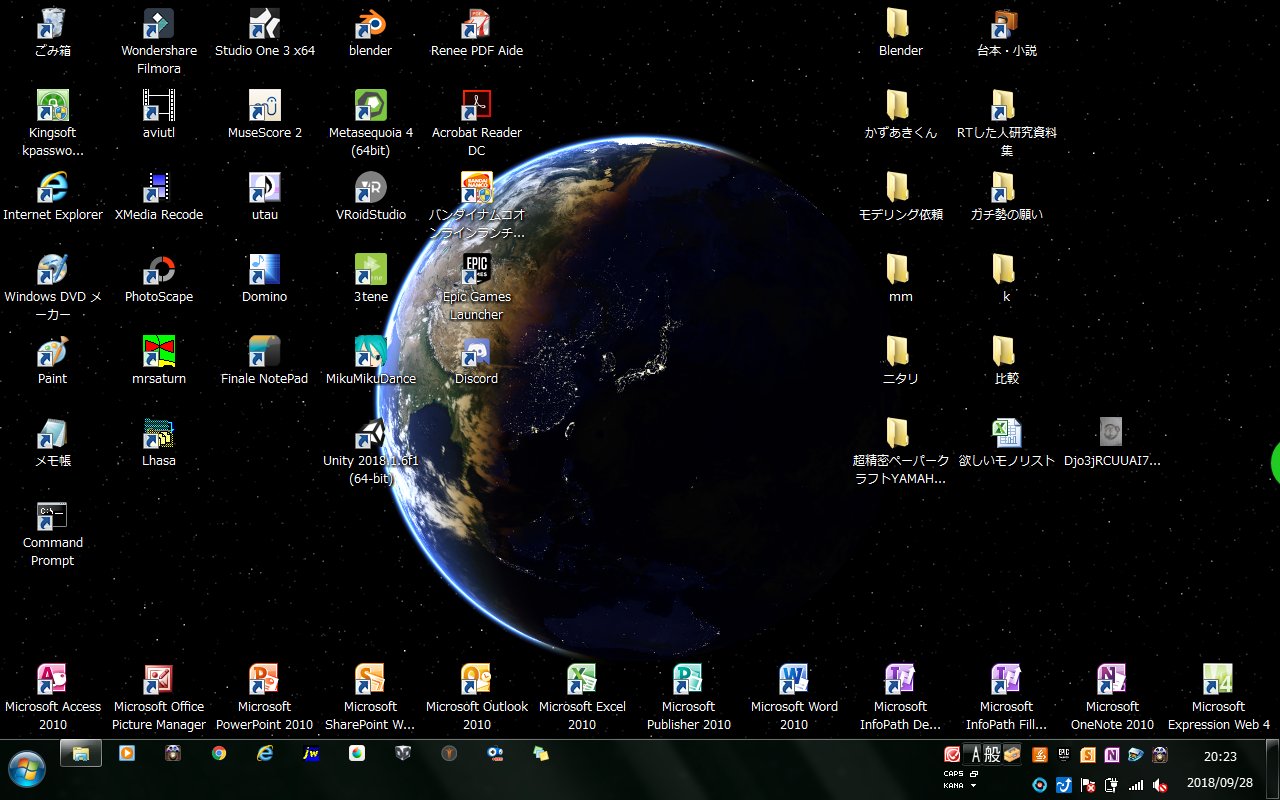Open Microsoft OneNote 2010 shortcut
Viewport: 1280px width, 800px height.
click(x=1112, y=697)
